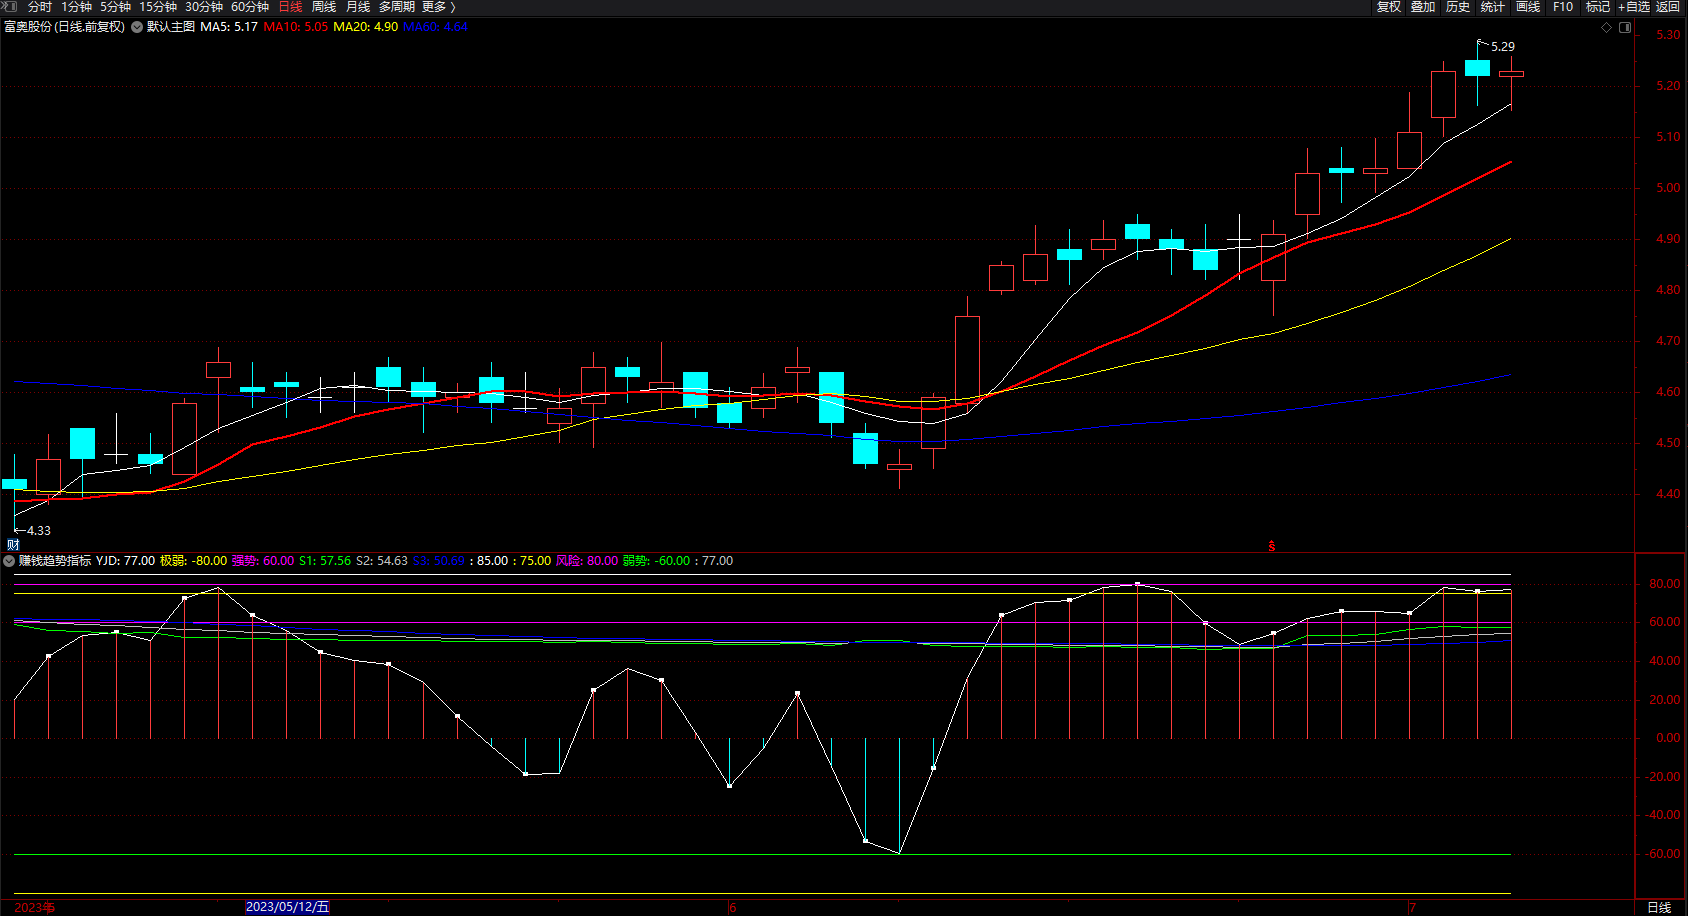Click the 0.00 indicator axis label
This screenshot has width=1688, height=916.
(x=1668, y=738)
